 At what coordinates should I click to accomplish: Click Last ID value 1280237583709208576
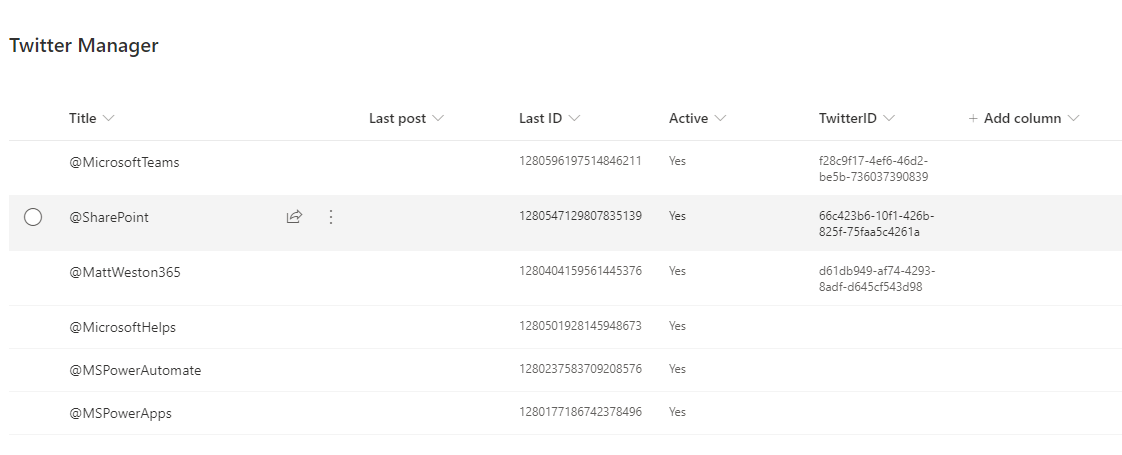point(580,369)
